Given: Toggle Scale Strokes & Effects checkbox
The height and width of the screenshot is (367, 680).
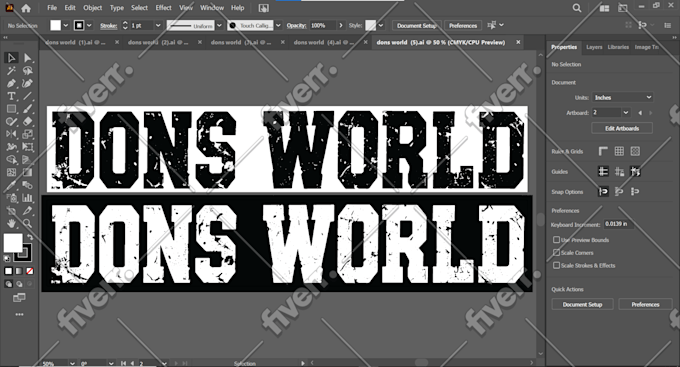Looking at the screenshot, I should (x=556, y=265).
